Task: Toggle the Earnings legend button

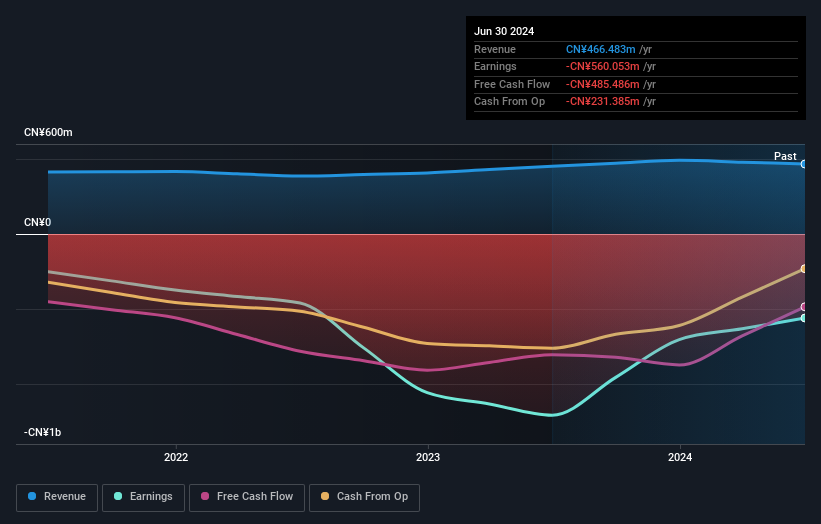Action: (x=143, y=497)
